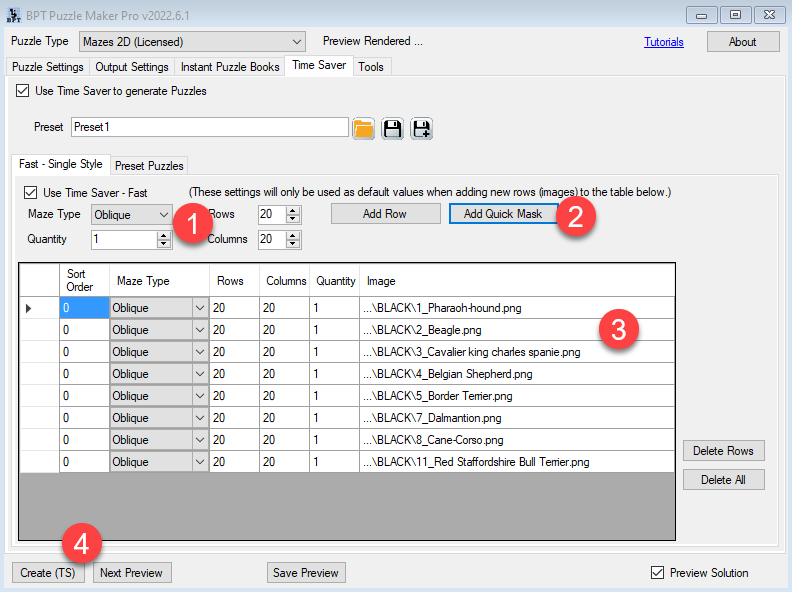
Task: Increase the Quantity spinner value
Action: tap(164, 235)
